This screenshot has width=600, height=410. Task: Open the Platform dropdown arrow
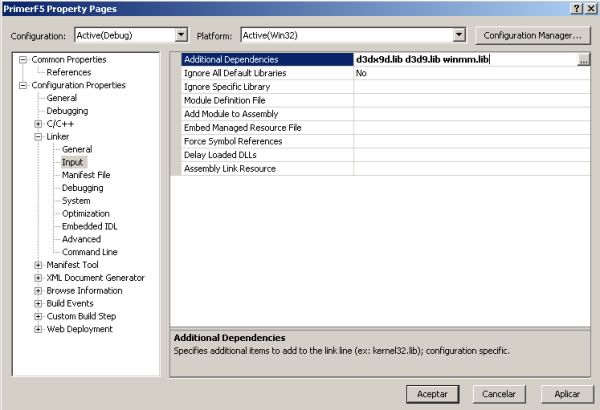(x=459, y=35)
